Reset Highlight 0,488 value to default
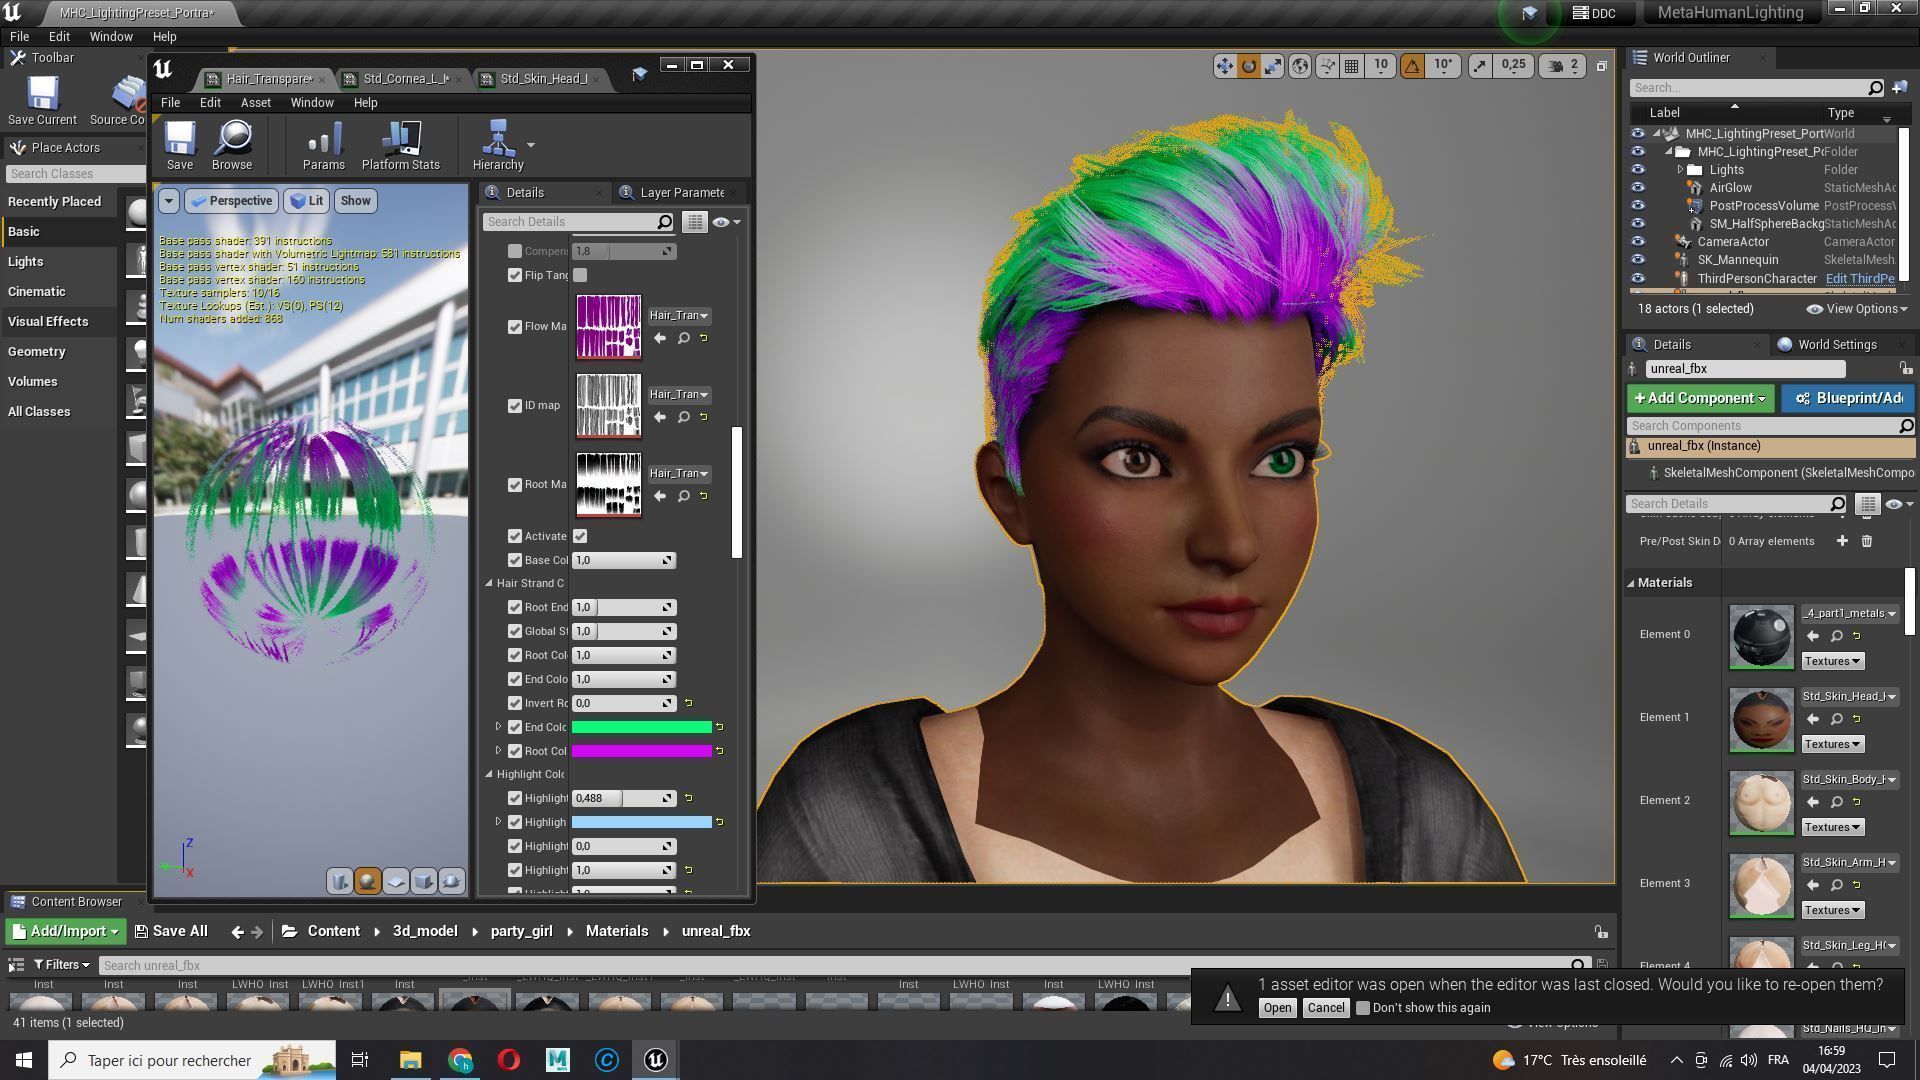 tap(688, 798)
